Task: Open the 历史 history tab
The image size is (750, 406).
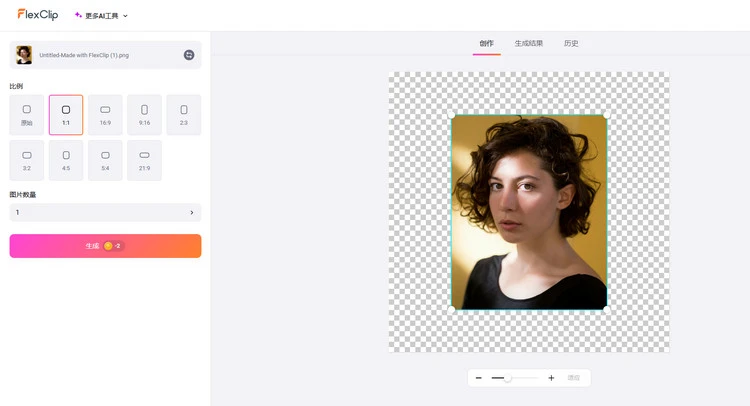Action: click(x=571, y=43)
